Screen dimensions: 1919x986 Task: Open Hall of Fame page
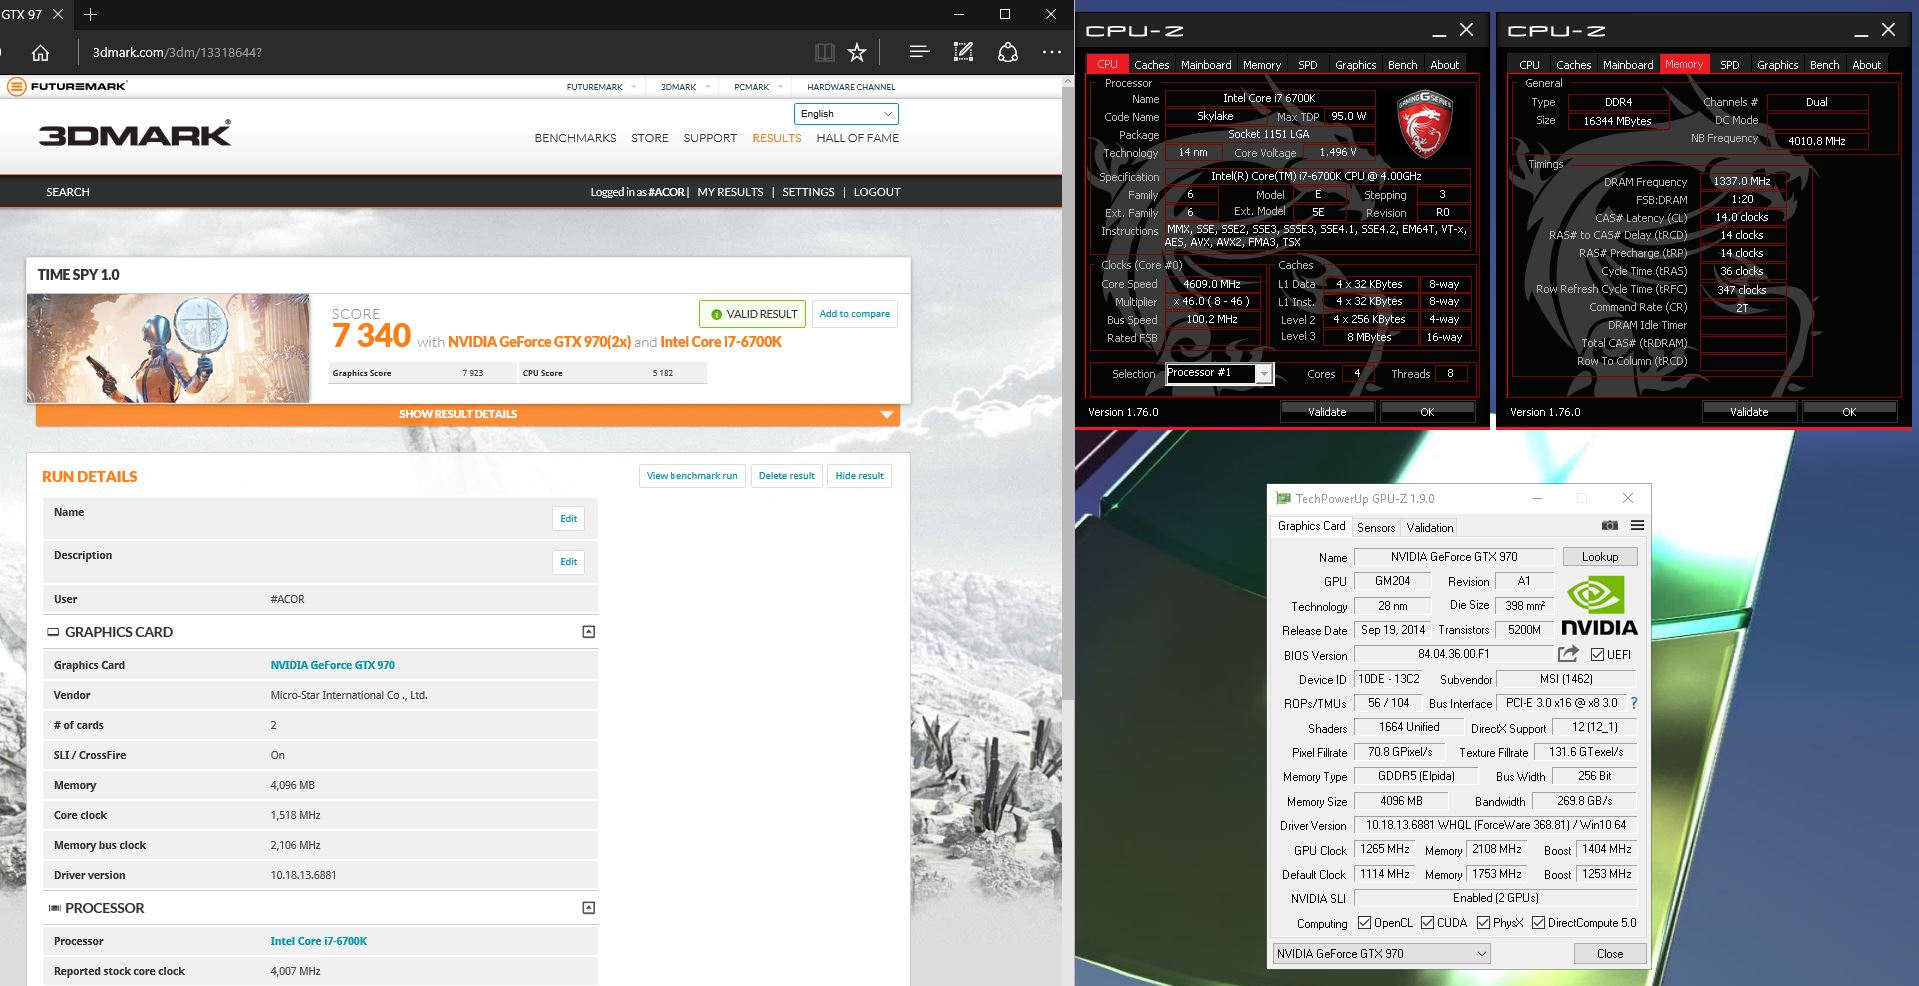coord(857,138)
